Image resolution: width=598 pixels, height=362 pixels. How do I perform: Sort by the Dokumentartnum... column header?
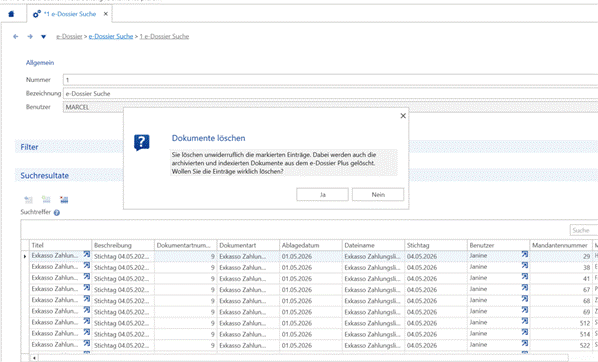pos(185,245)
